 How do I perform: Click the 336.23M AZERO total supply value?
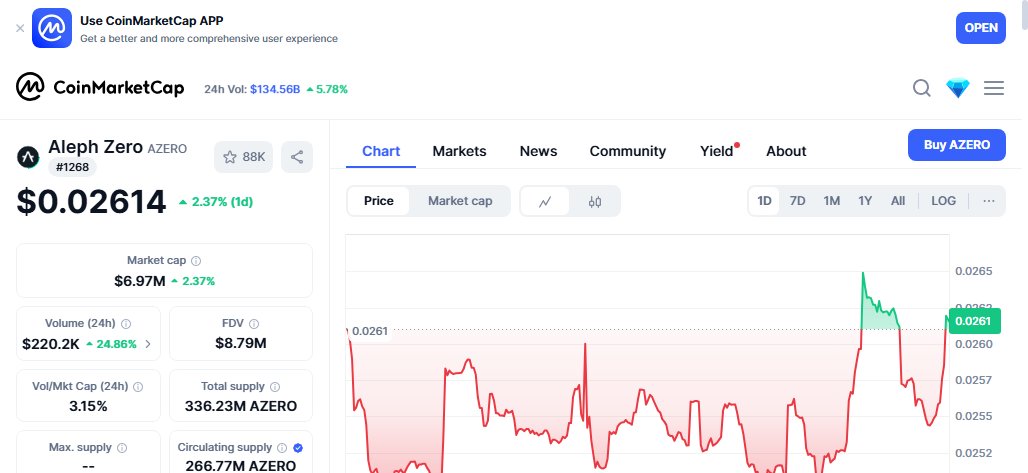coord(241,406)
